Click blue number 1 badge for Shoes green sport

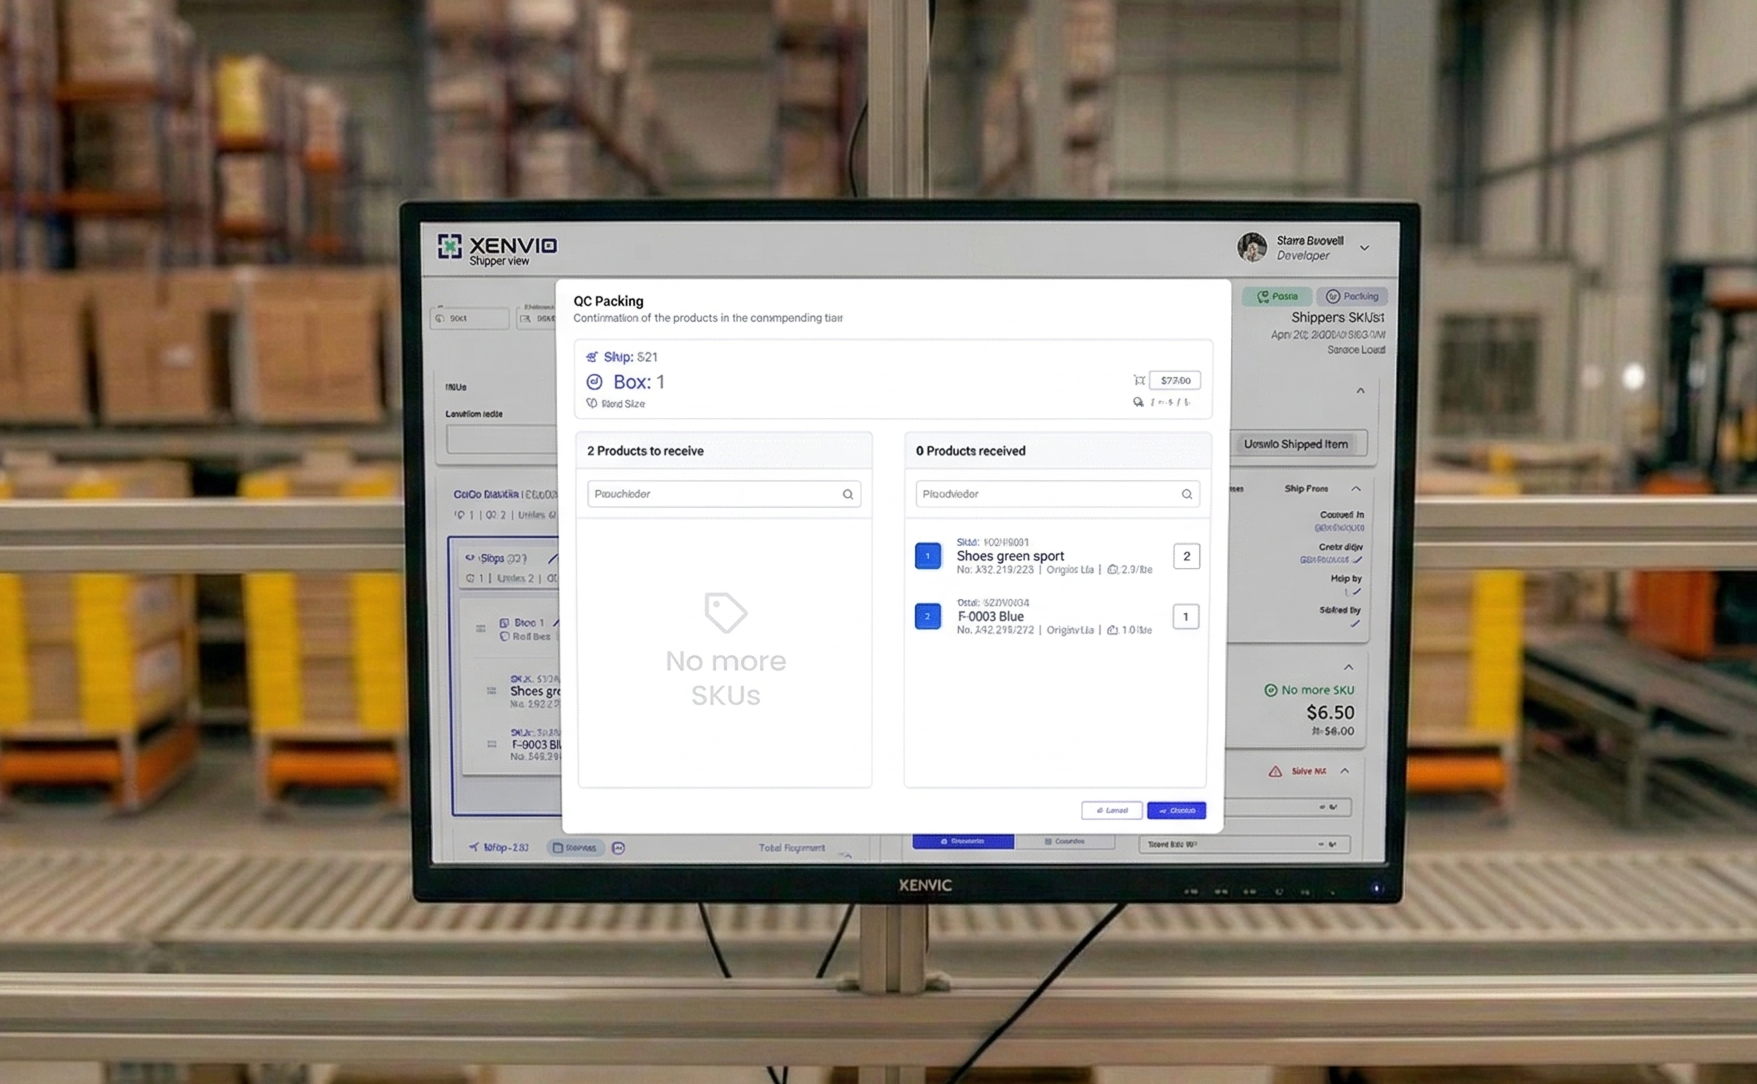928,556
